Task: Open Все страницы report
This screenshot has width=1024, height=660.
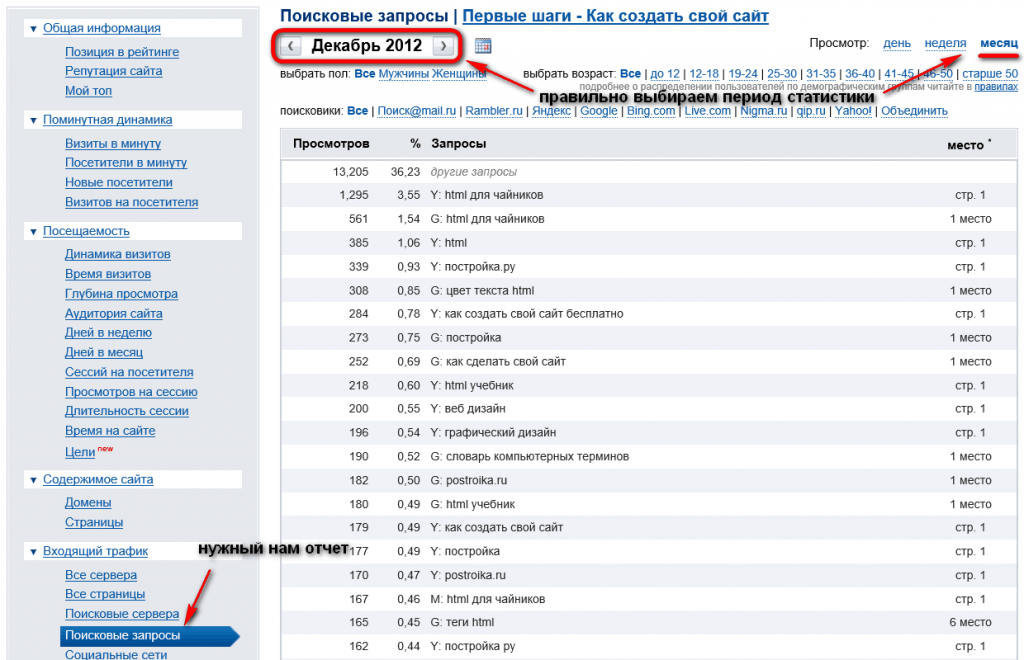Action: click(105, 594)
